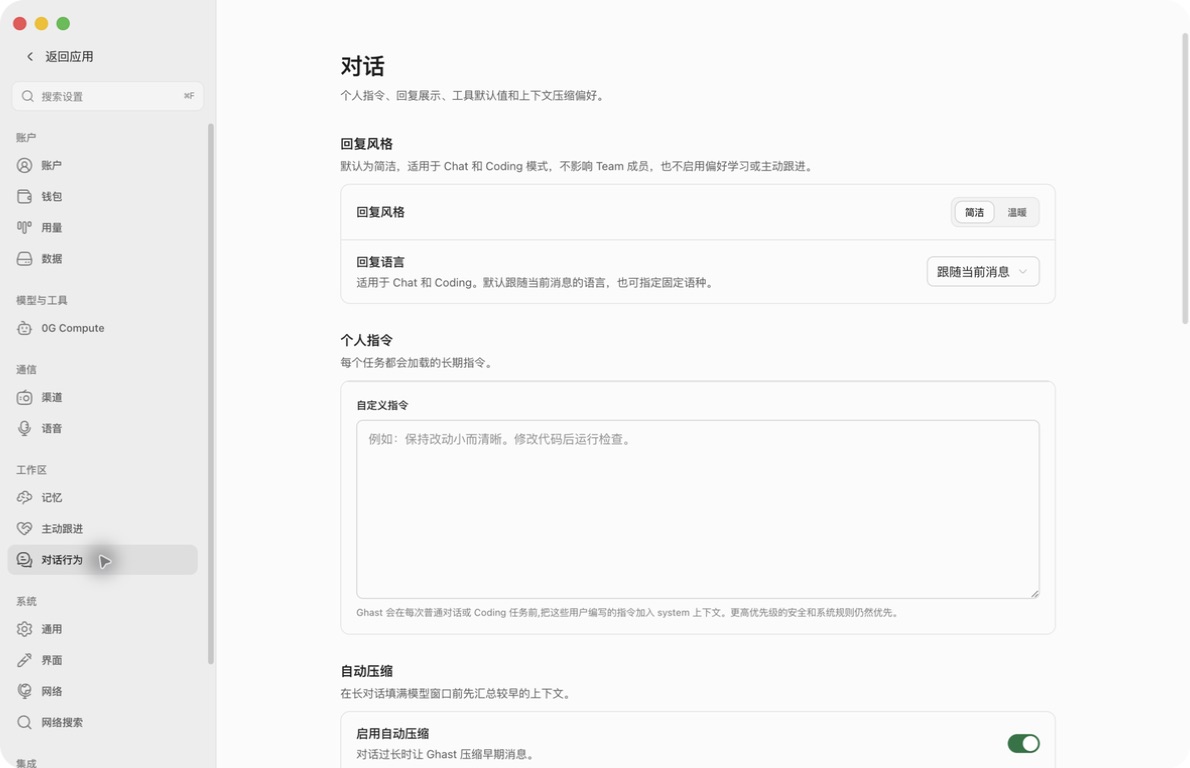Click the 个人指令 section heading

367,340
